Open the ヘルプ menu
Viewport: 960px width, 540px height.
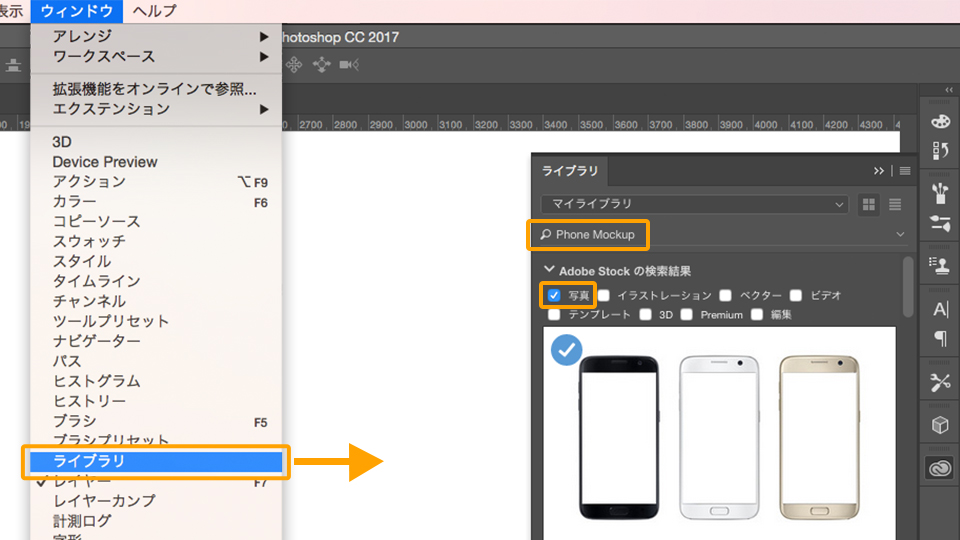coord(154,10)
